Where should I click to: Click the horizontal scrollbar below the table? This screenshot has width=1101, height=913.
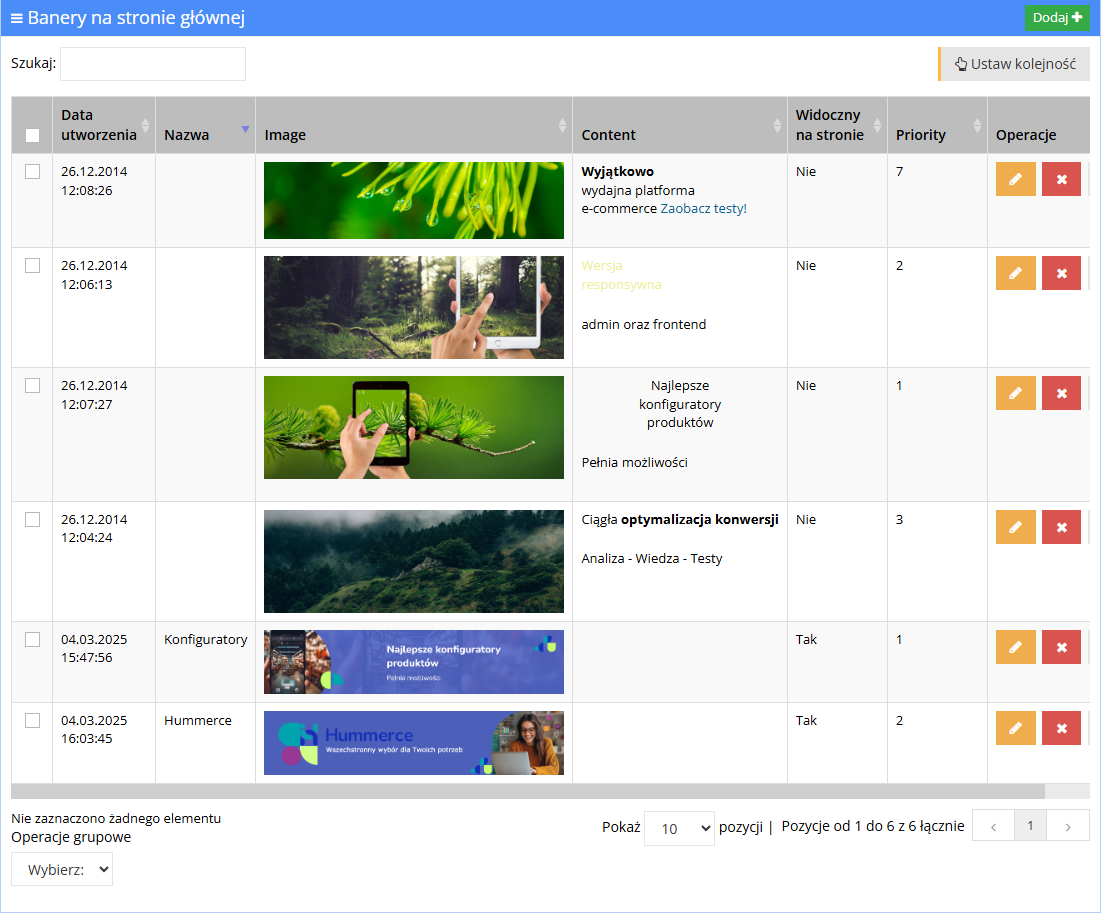pyautogui.click(x=528, y=792)
